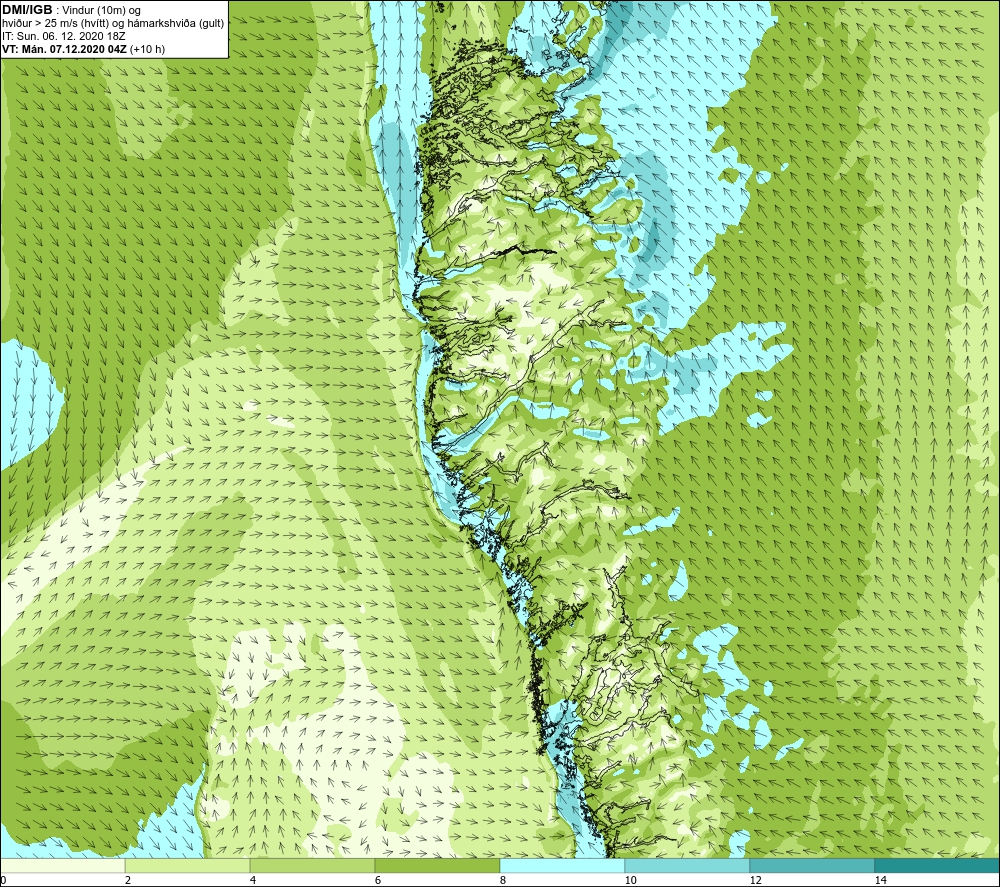Click the darkest teal legend band above 14
1000x887 pixels.
click(938, 866)
